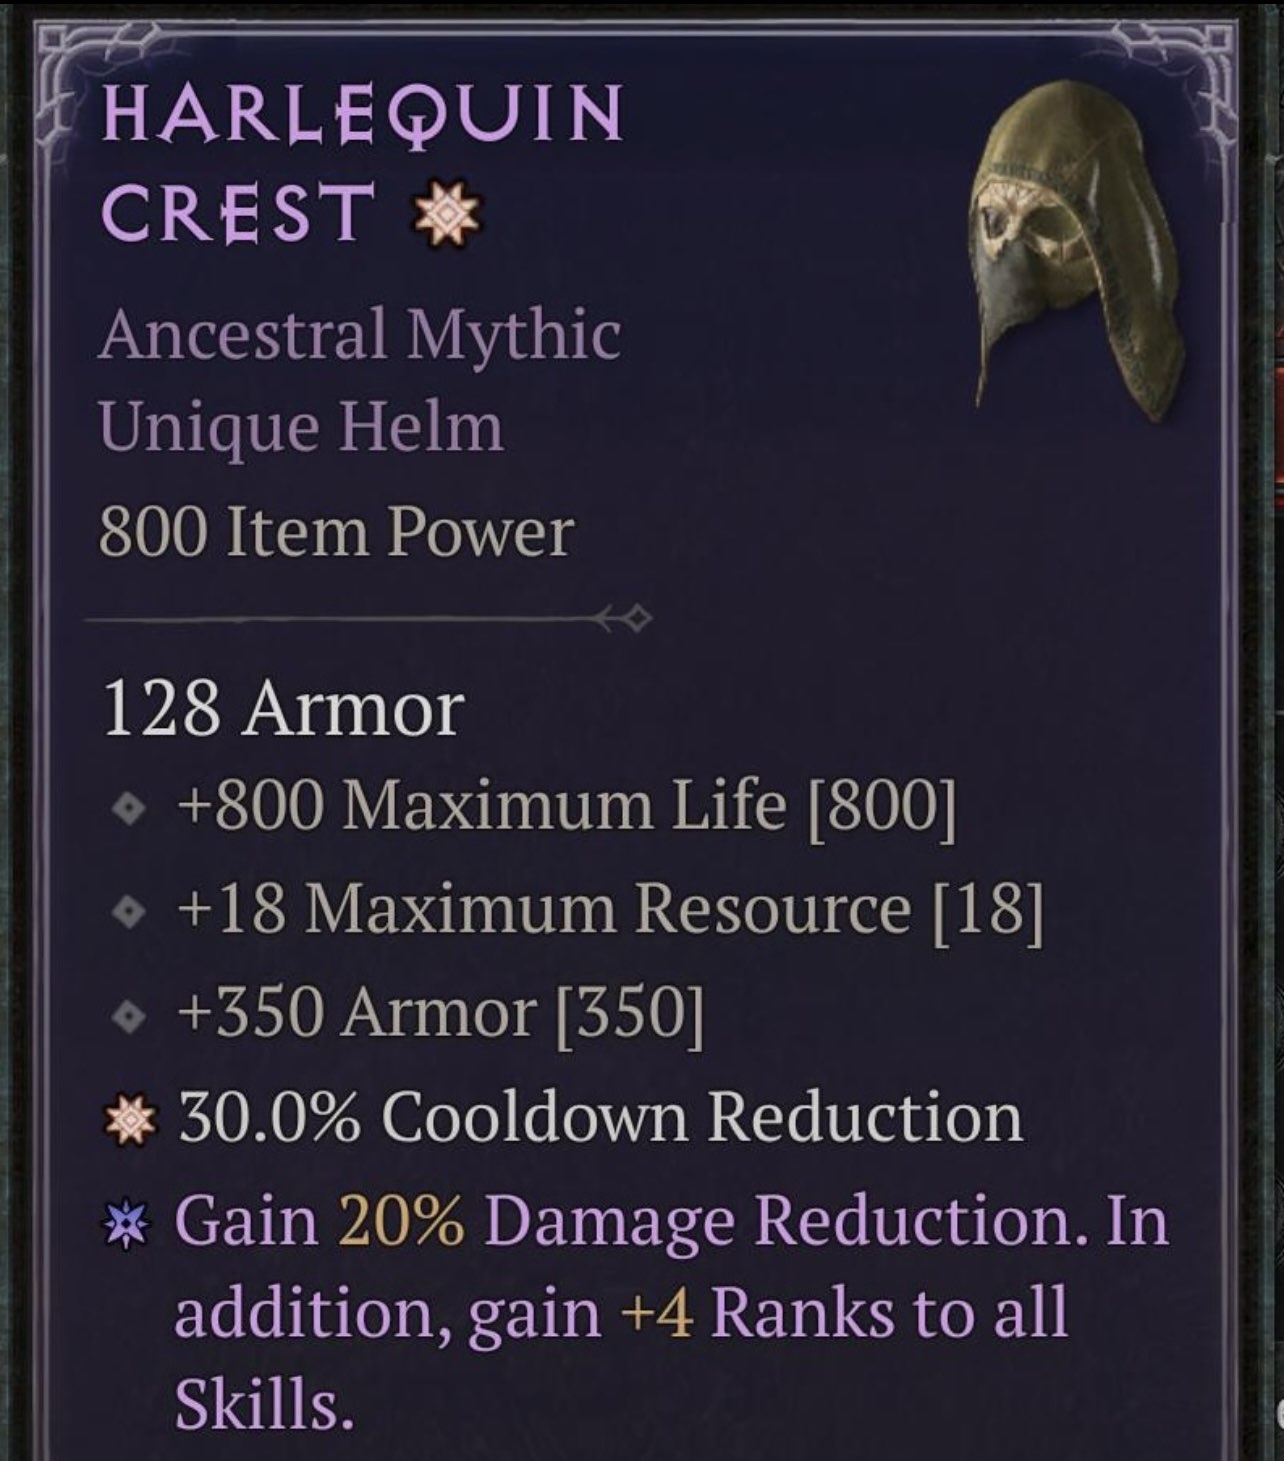Click the greater affix star before Cooldown Reduction
1284x1461 pixels.
131,1121
